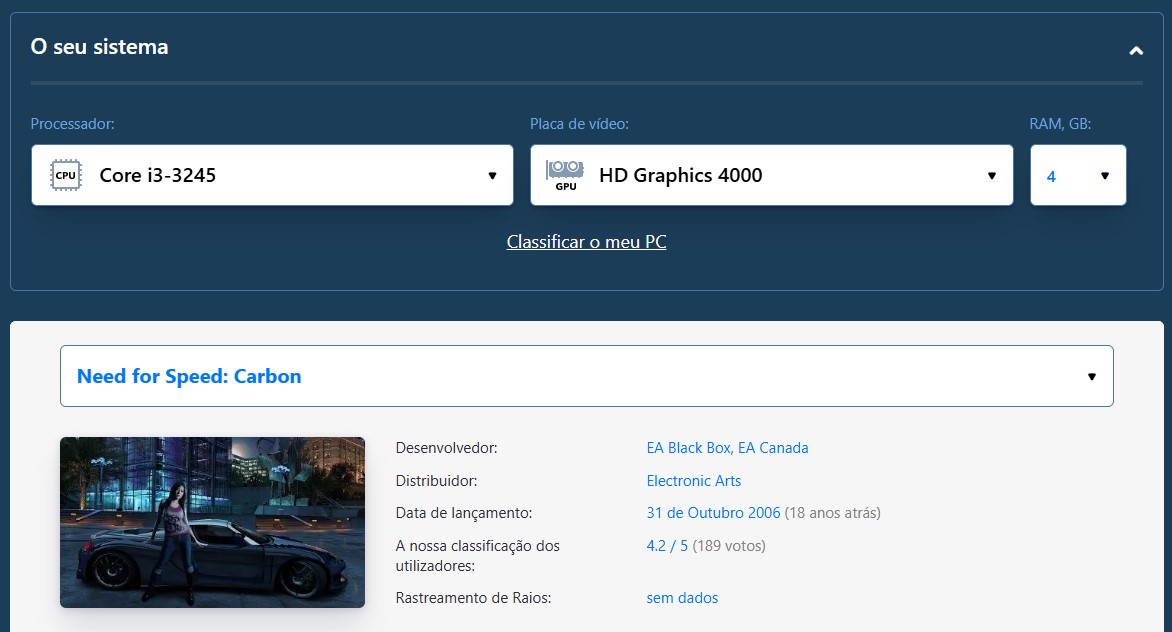Click the 'Desenvolvedor:' label
The height and width of the screenshot is (632, 1172).
click(x=446, y=448)
